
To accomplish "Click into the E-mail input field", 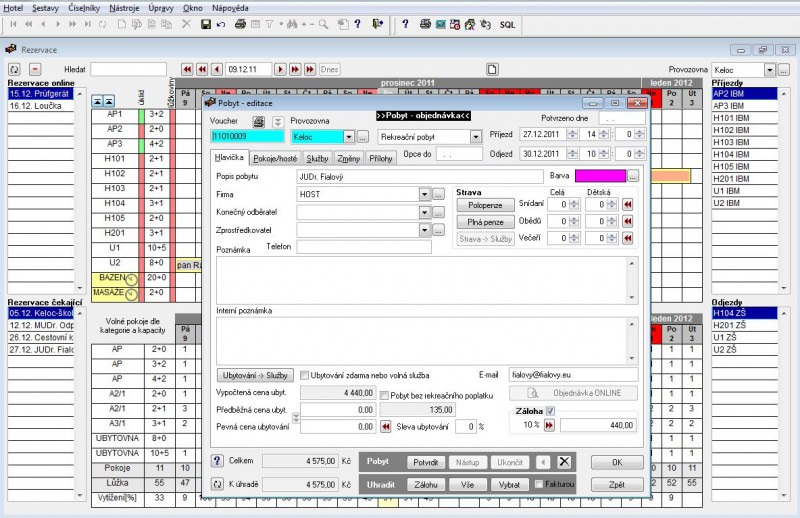I will (x=572, y=375).
